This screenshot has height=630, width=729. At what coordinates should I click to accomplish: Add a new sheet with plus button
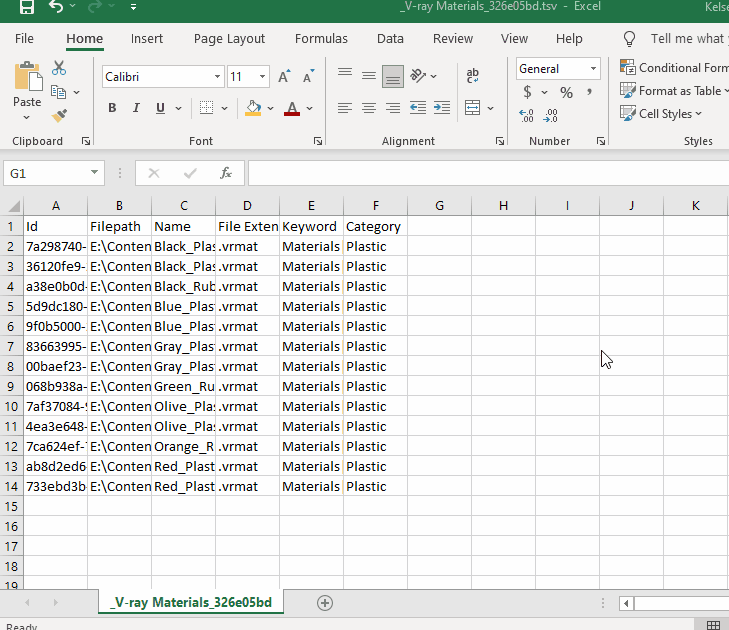tap(324, 602)
